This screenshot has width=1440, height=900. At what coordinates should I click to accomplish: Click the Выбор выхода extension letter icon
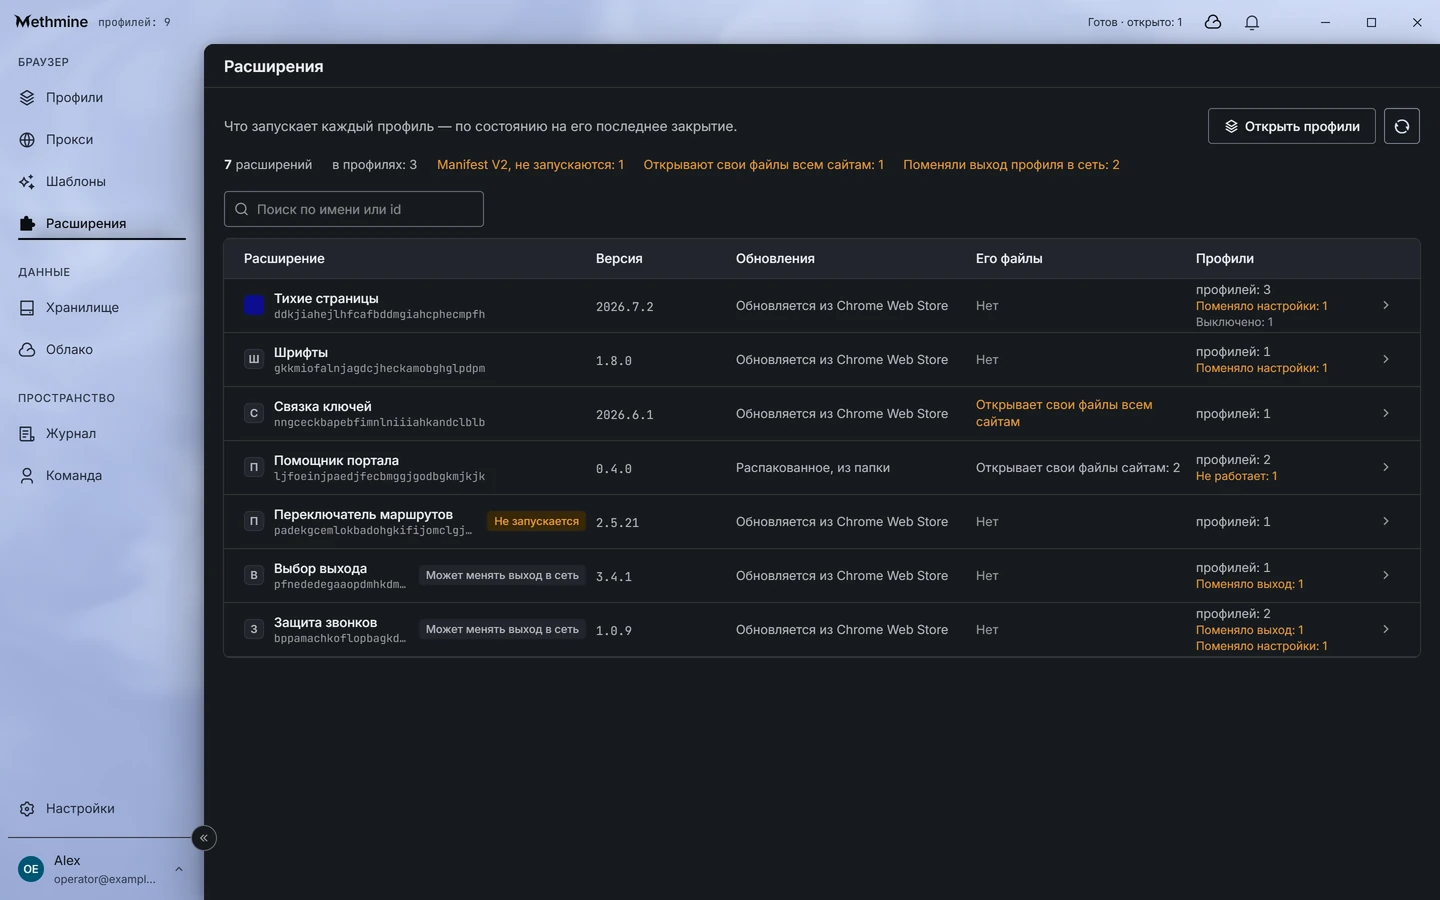[x=254, y=576]
